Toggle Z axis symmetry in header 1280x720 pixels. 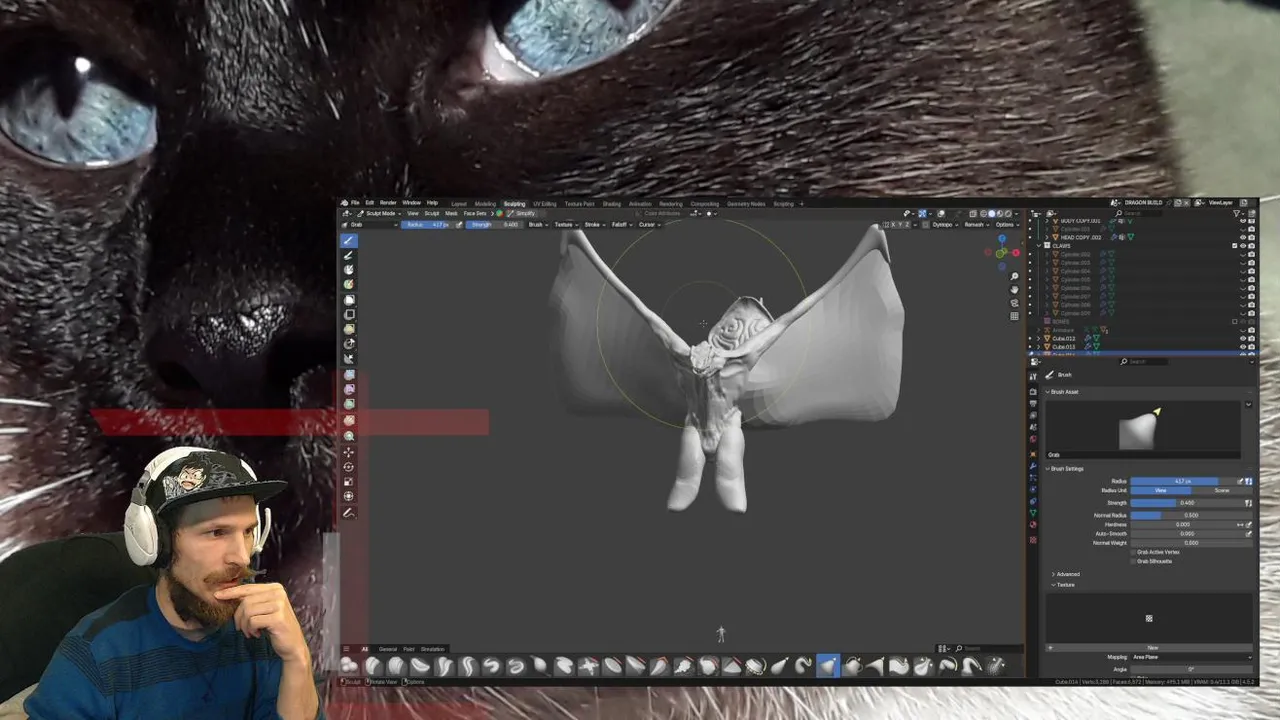pos(907,224)
